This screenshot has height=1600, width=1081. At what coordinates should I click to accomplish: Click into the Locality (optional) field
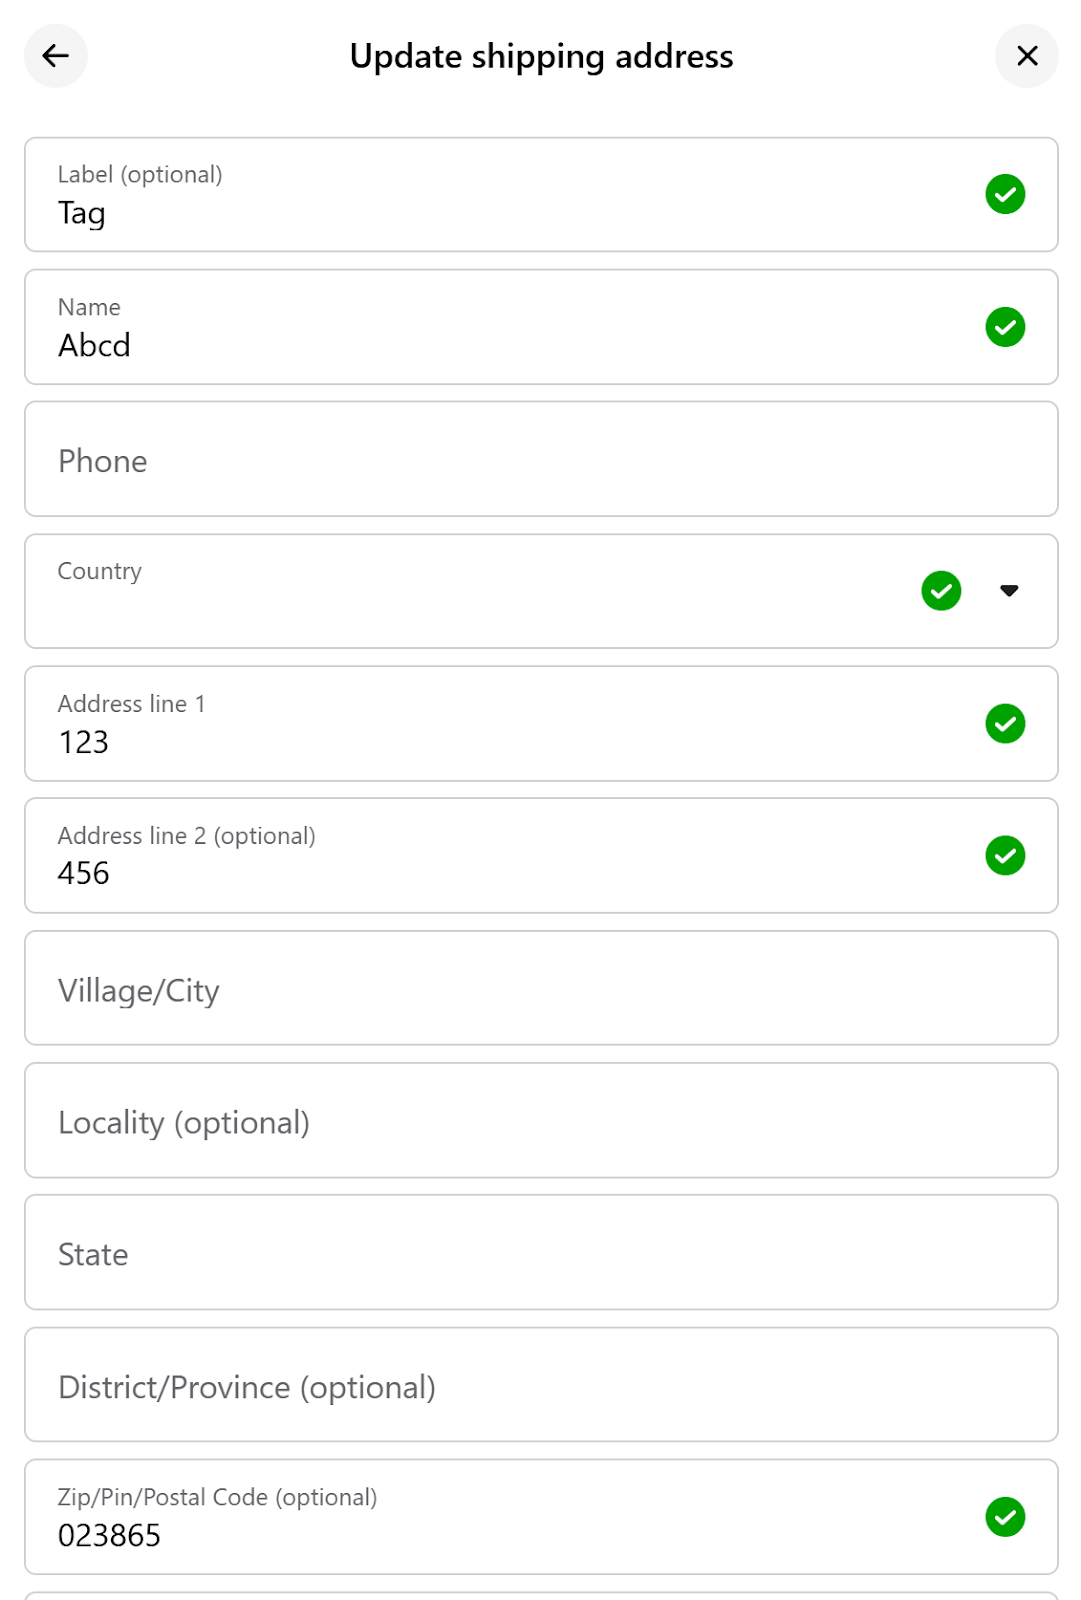[541, 1120]
